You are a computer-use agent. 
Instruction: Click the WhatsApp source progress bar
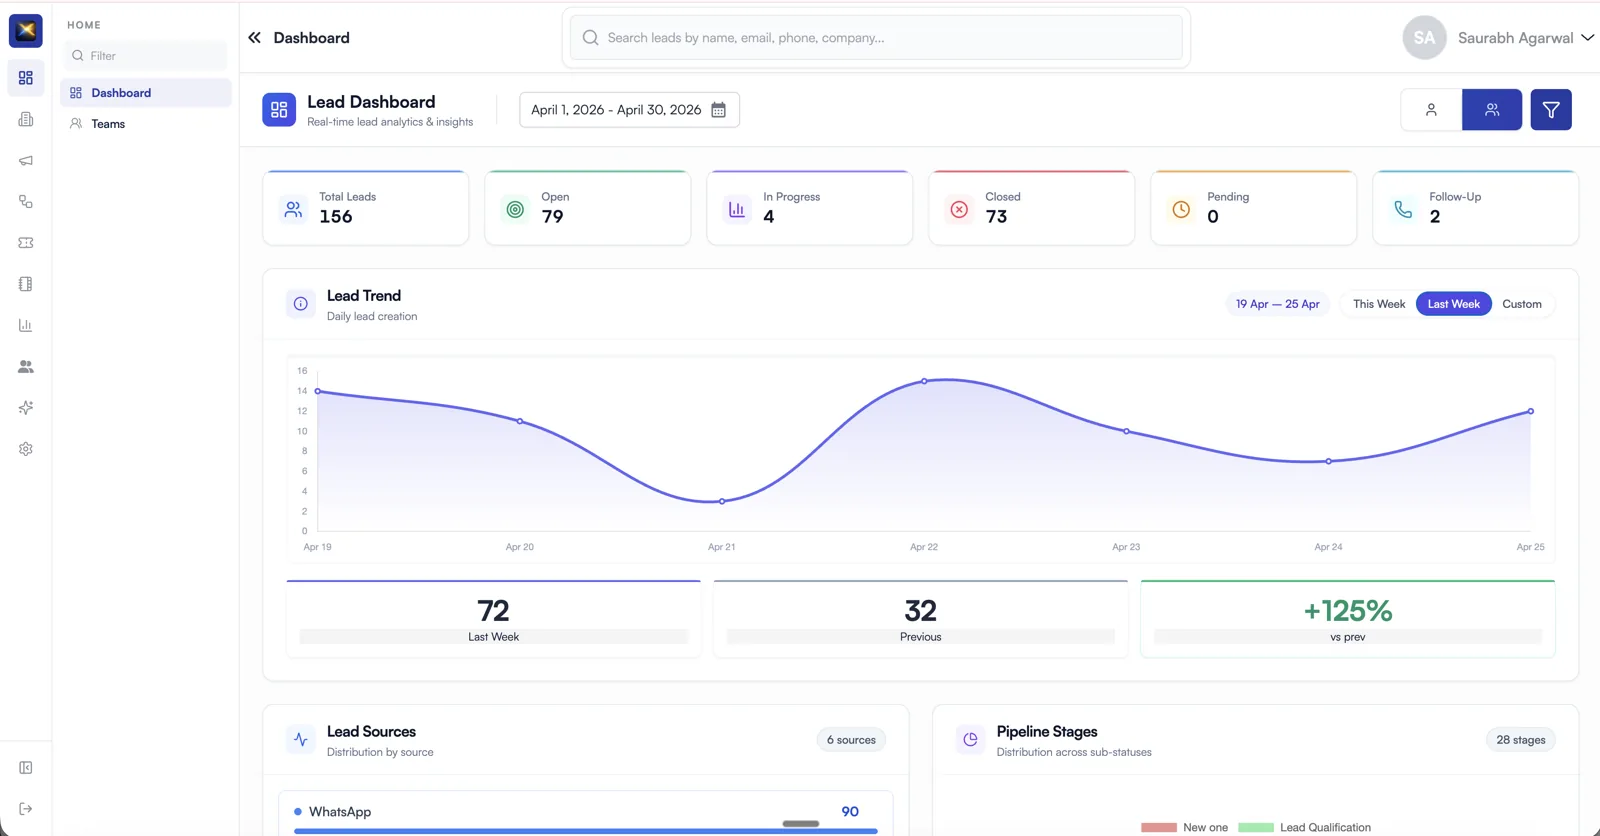pyautogui.click(x=586, y=831)
